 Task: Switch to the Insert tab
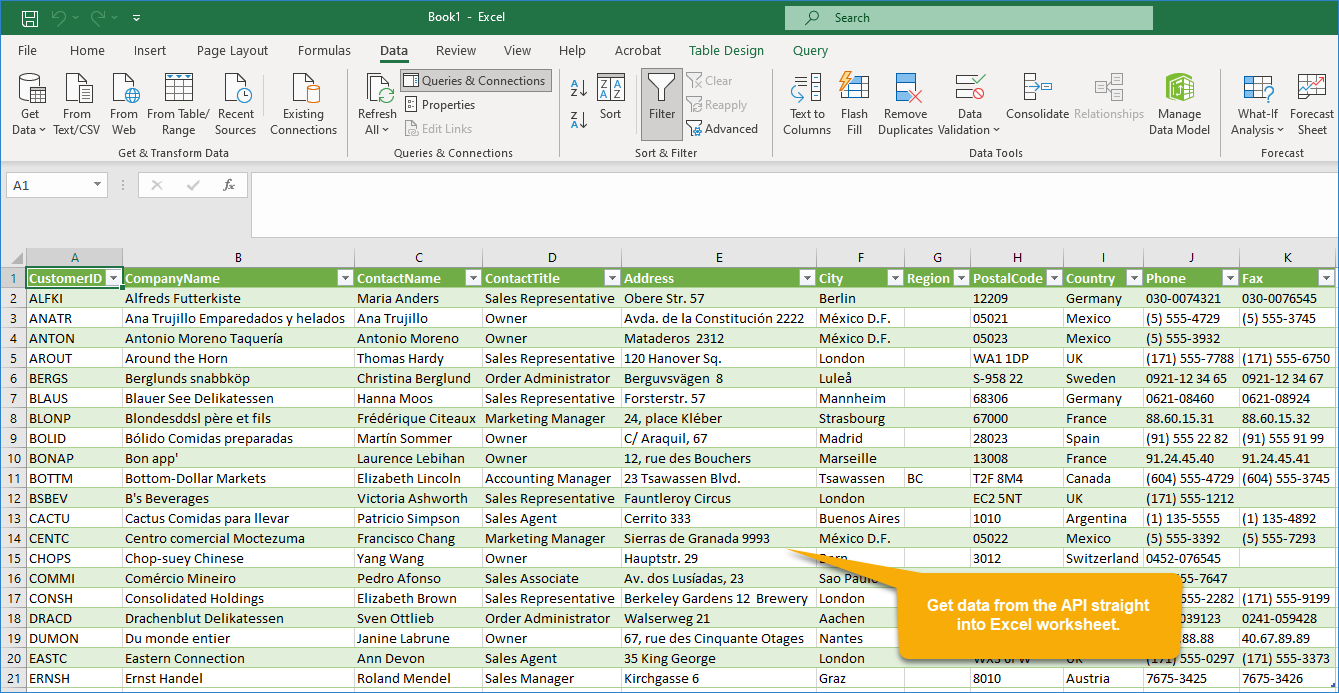coord(150,51)
